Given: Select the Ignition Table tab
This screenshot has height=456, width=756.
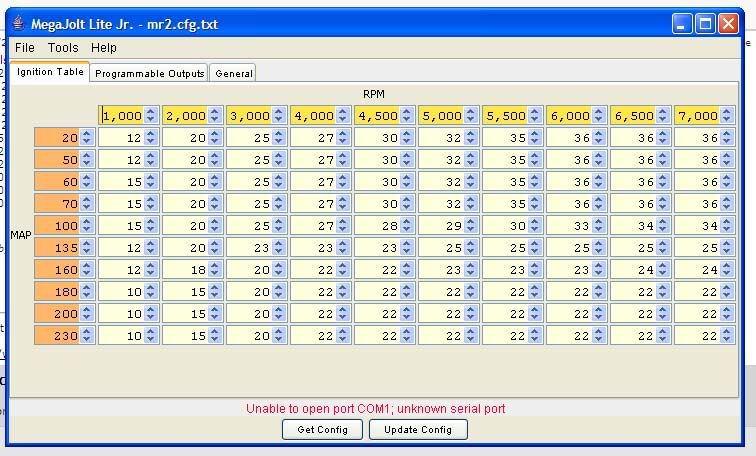Looking at the screenshot, I should (x=50, y=72).
